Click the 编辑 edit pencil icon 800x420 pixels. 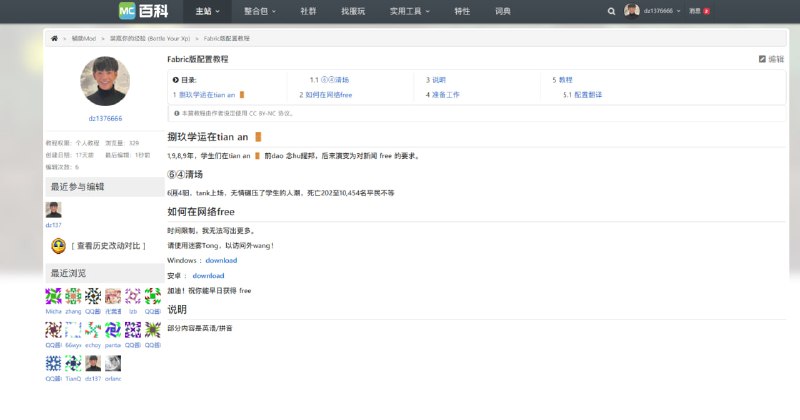(762, 59)
